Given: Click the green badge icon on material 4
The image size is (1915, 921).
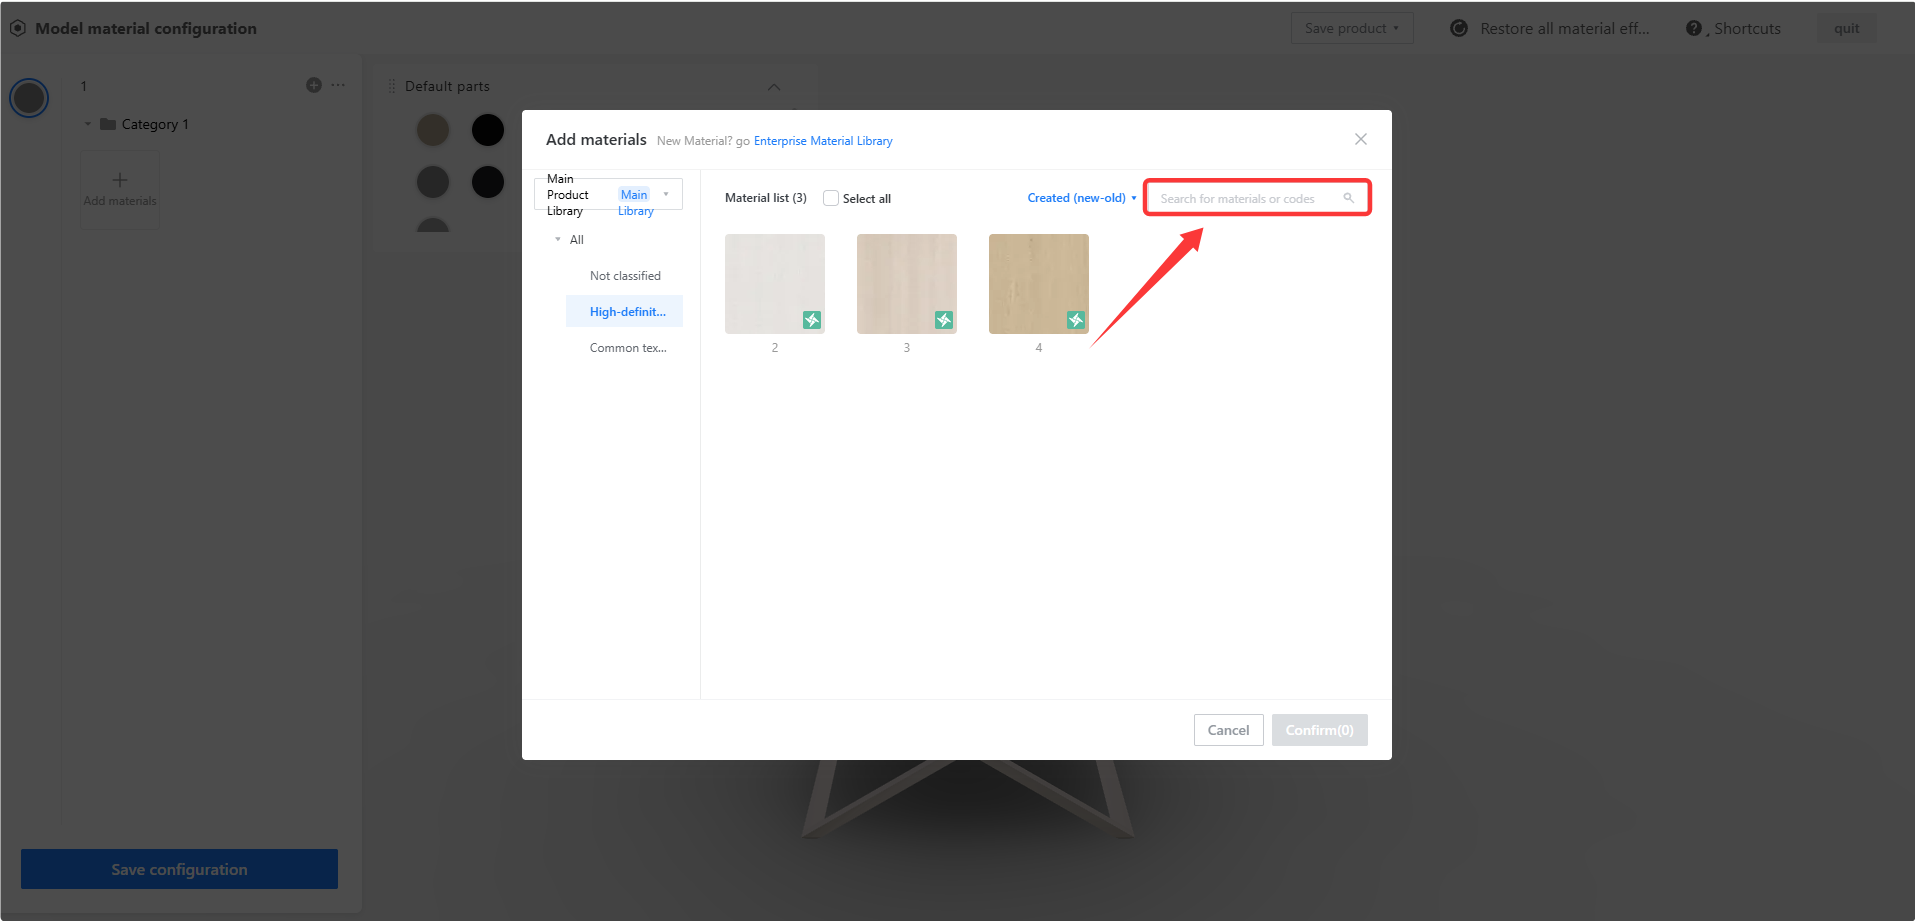Looking at the screenshot, I should (1076, 320).
